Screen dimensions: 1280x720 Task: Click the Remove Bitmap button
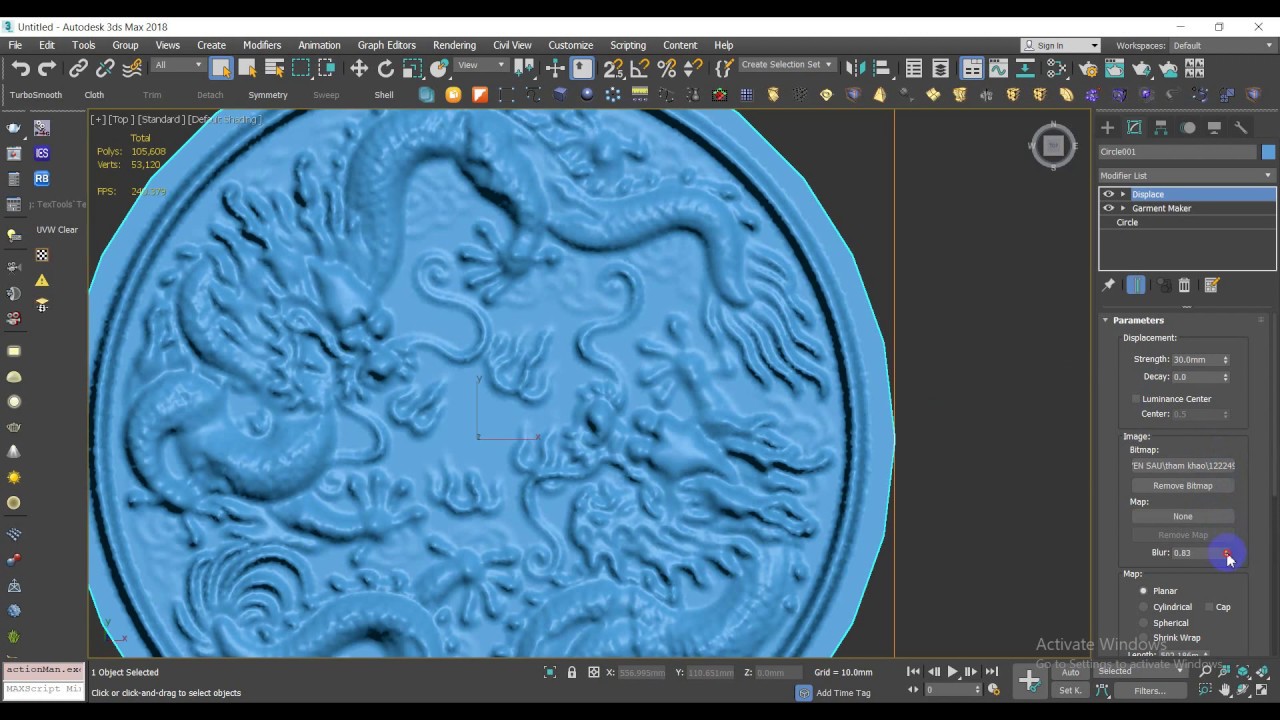coord(1183,486)
